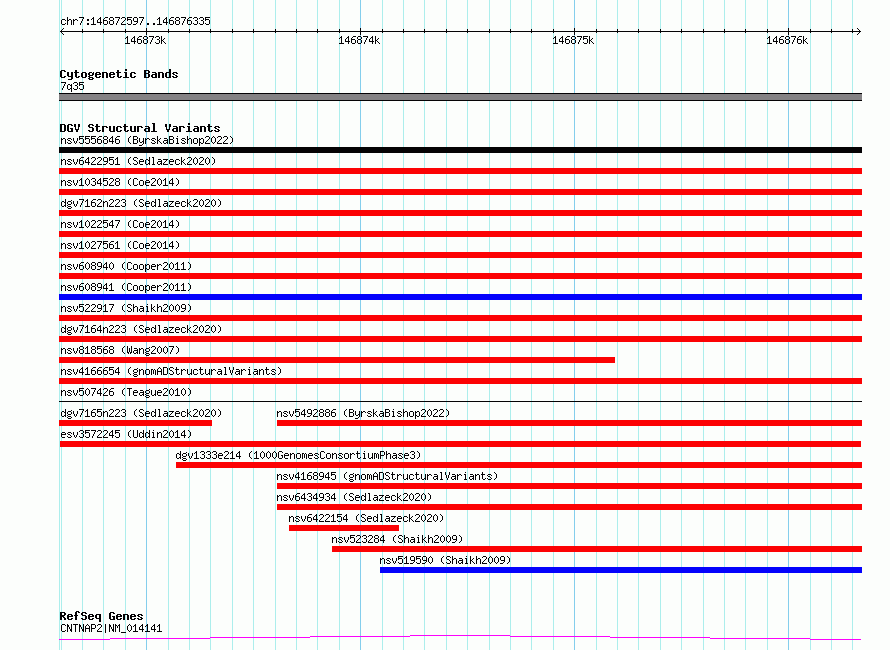Click the nsv5556846 (ByrskaBishop2022) label

[x=147, y=140]
